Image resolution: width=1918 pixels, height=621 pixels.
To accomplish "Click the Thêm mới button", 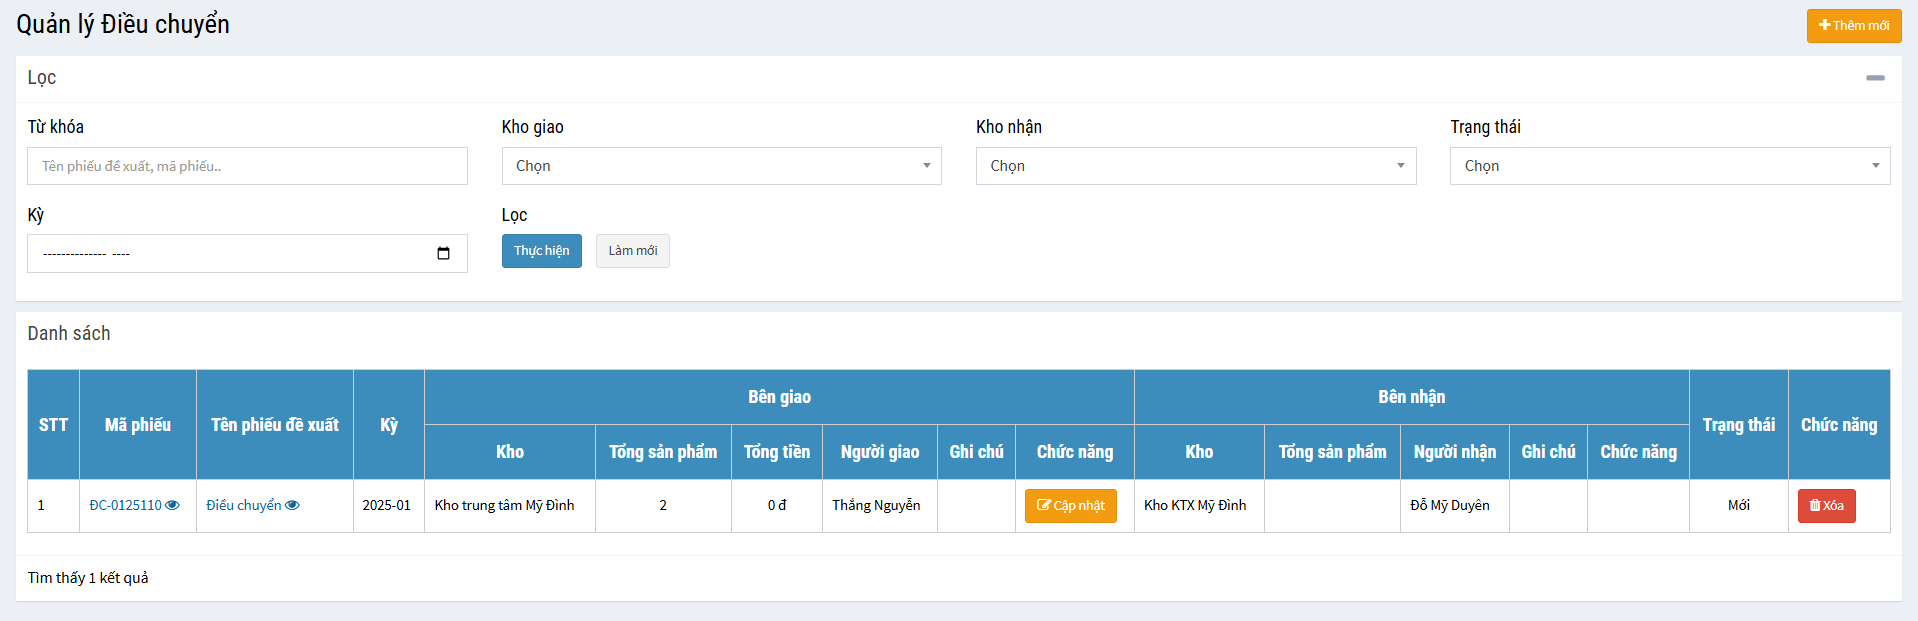I will click(x=1853, y=26).
